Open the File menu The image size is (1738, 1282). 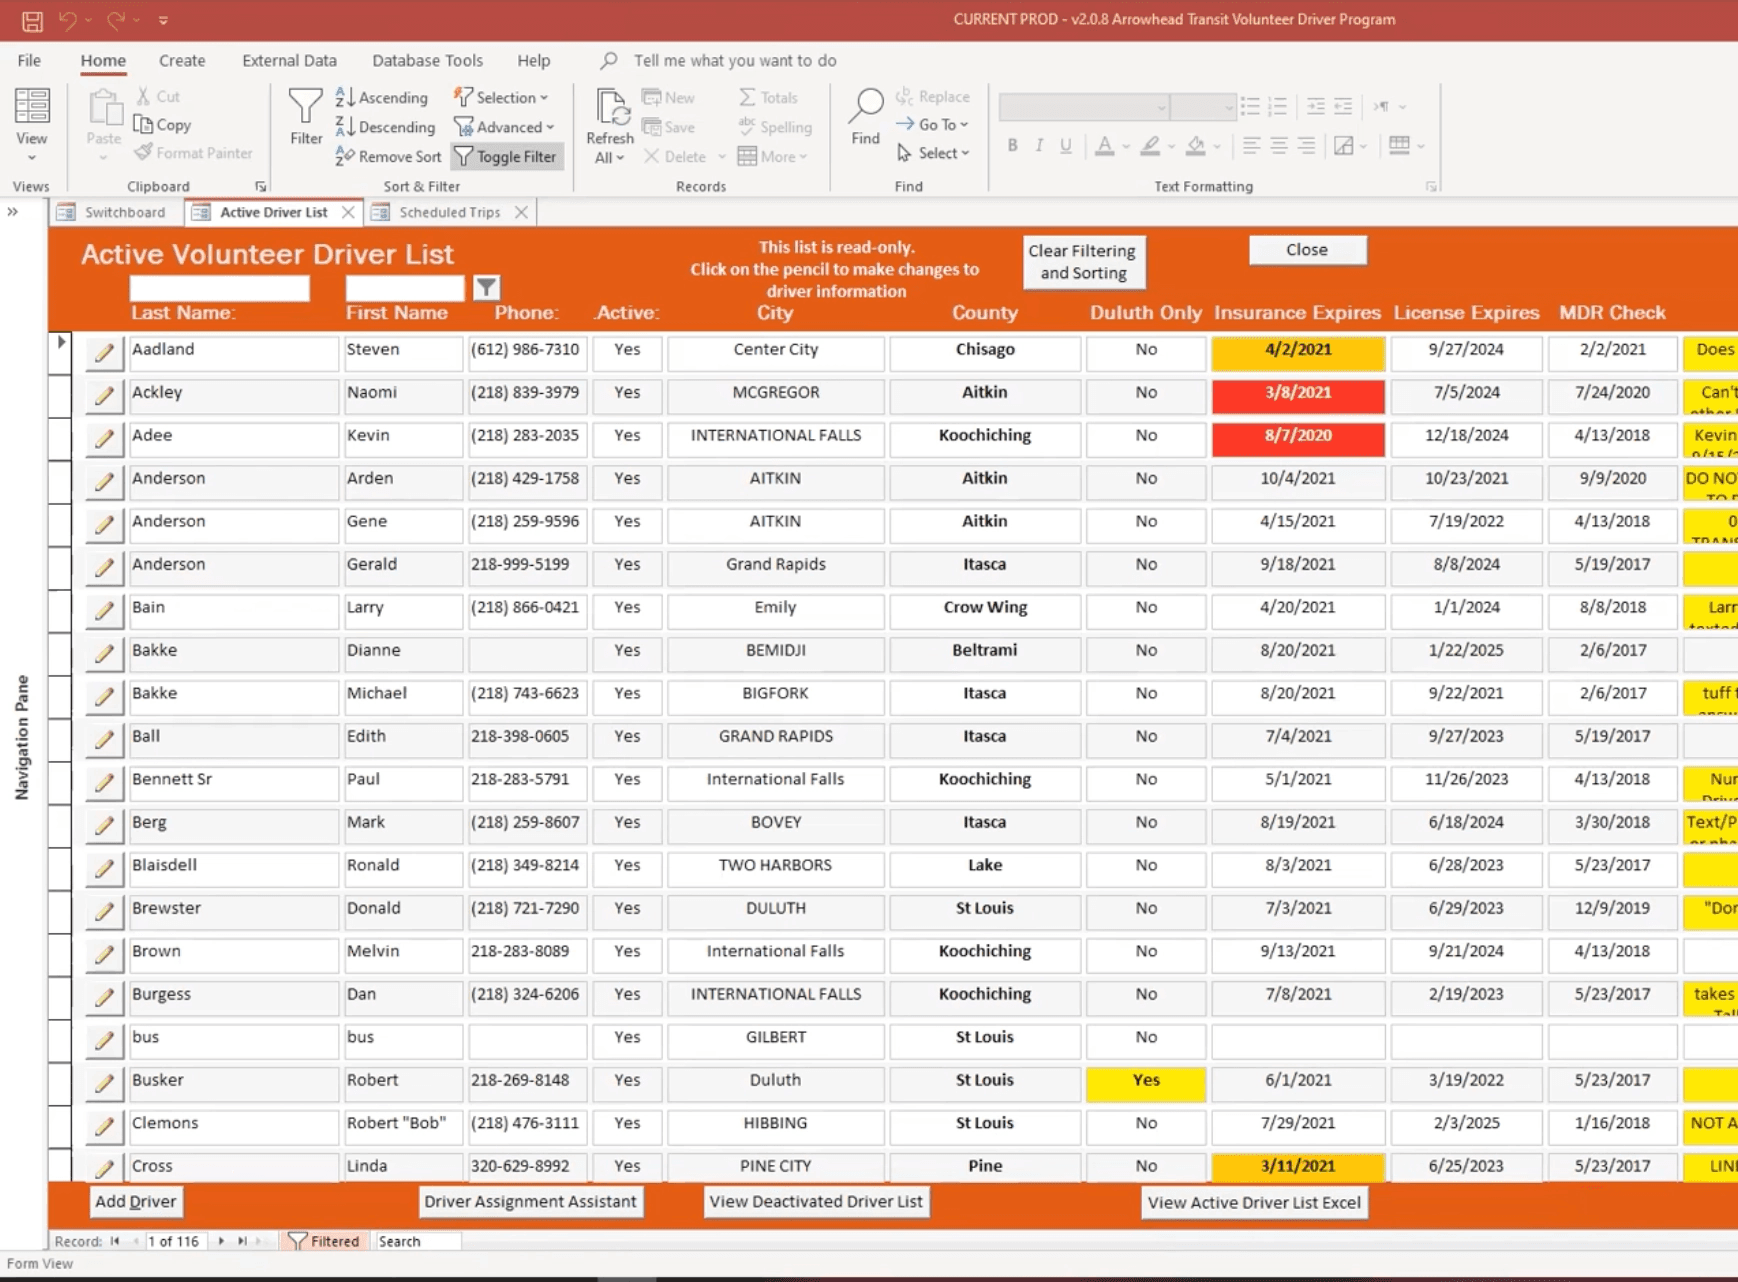point(29,60)
